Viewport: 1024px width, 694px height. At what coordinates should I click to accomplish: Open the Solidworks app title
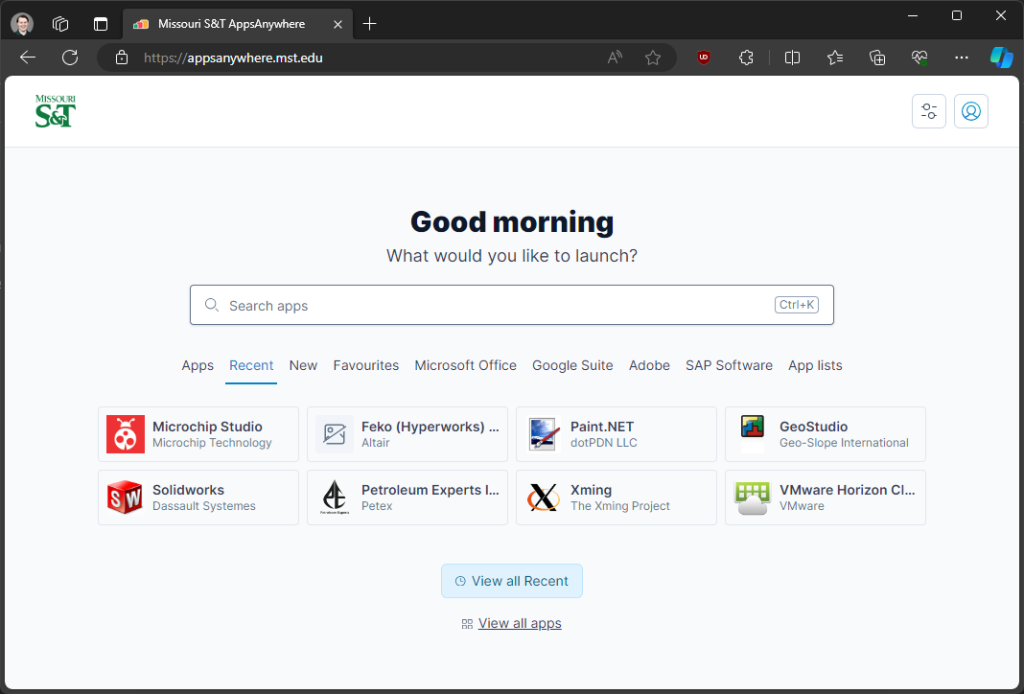(188, 490)
